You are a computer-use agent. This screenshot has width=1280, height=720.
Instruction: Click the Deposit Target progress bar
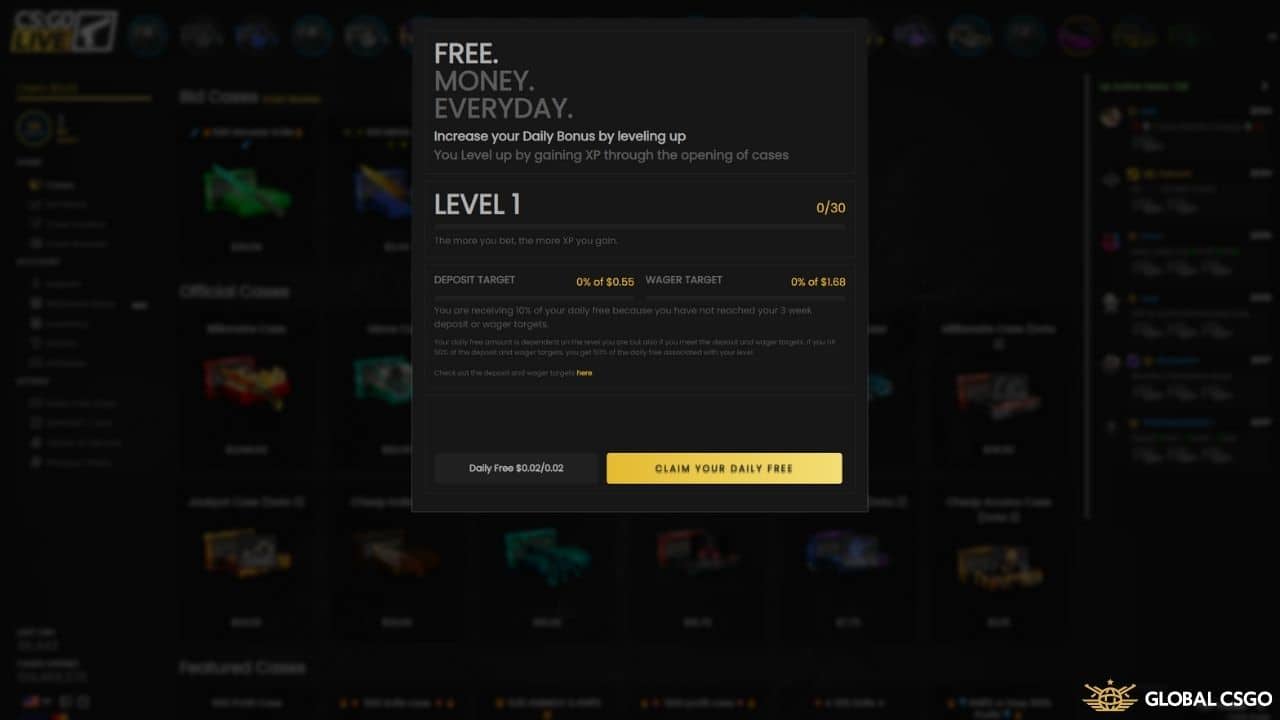tap(534, 297)
